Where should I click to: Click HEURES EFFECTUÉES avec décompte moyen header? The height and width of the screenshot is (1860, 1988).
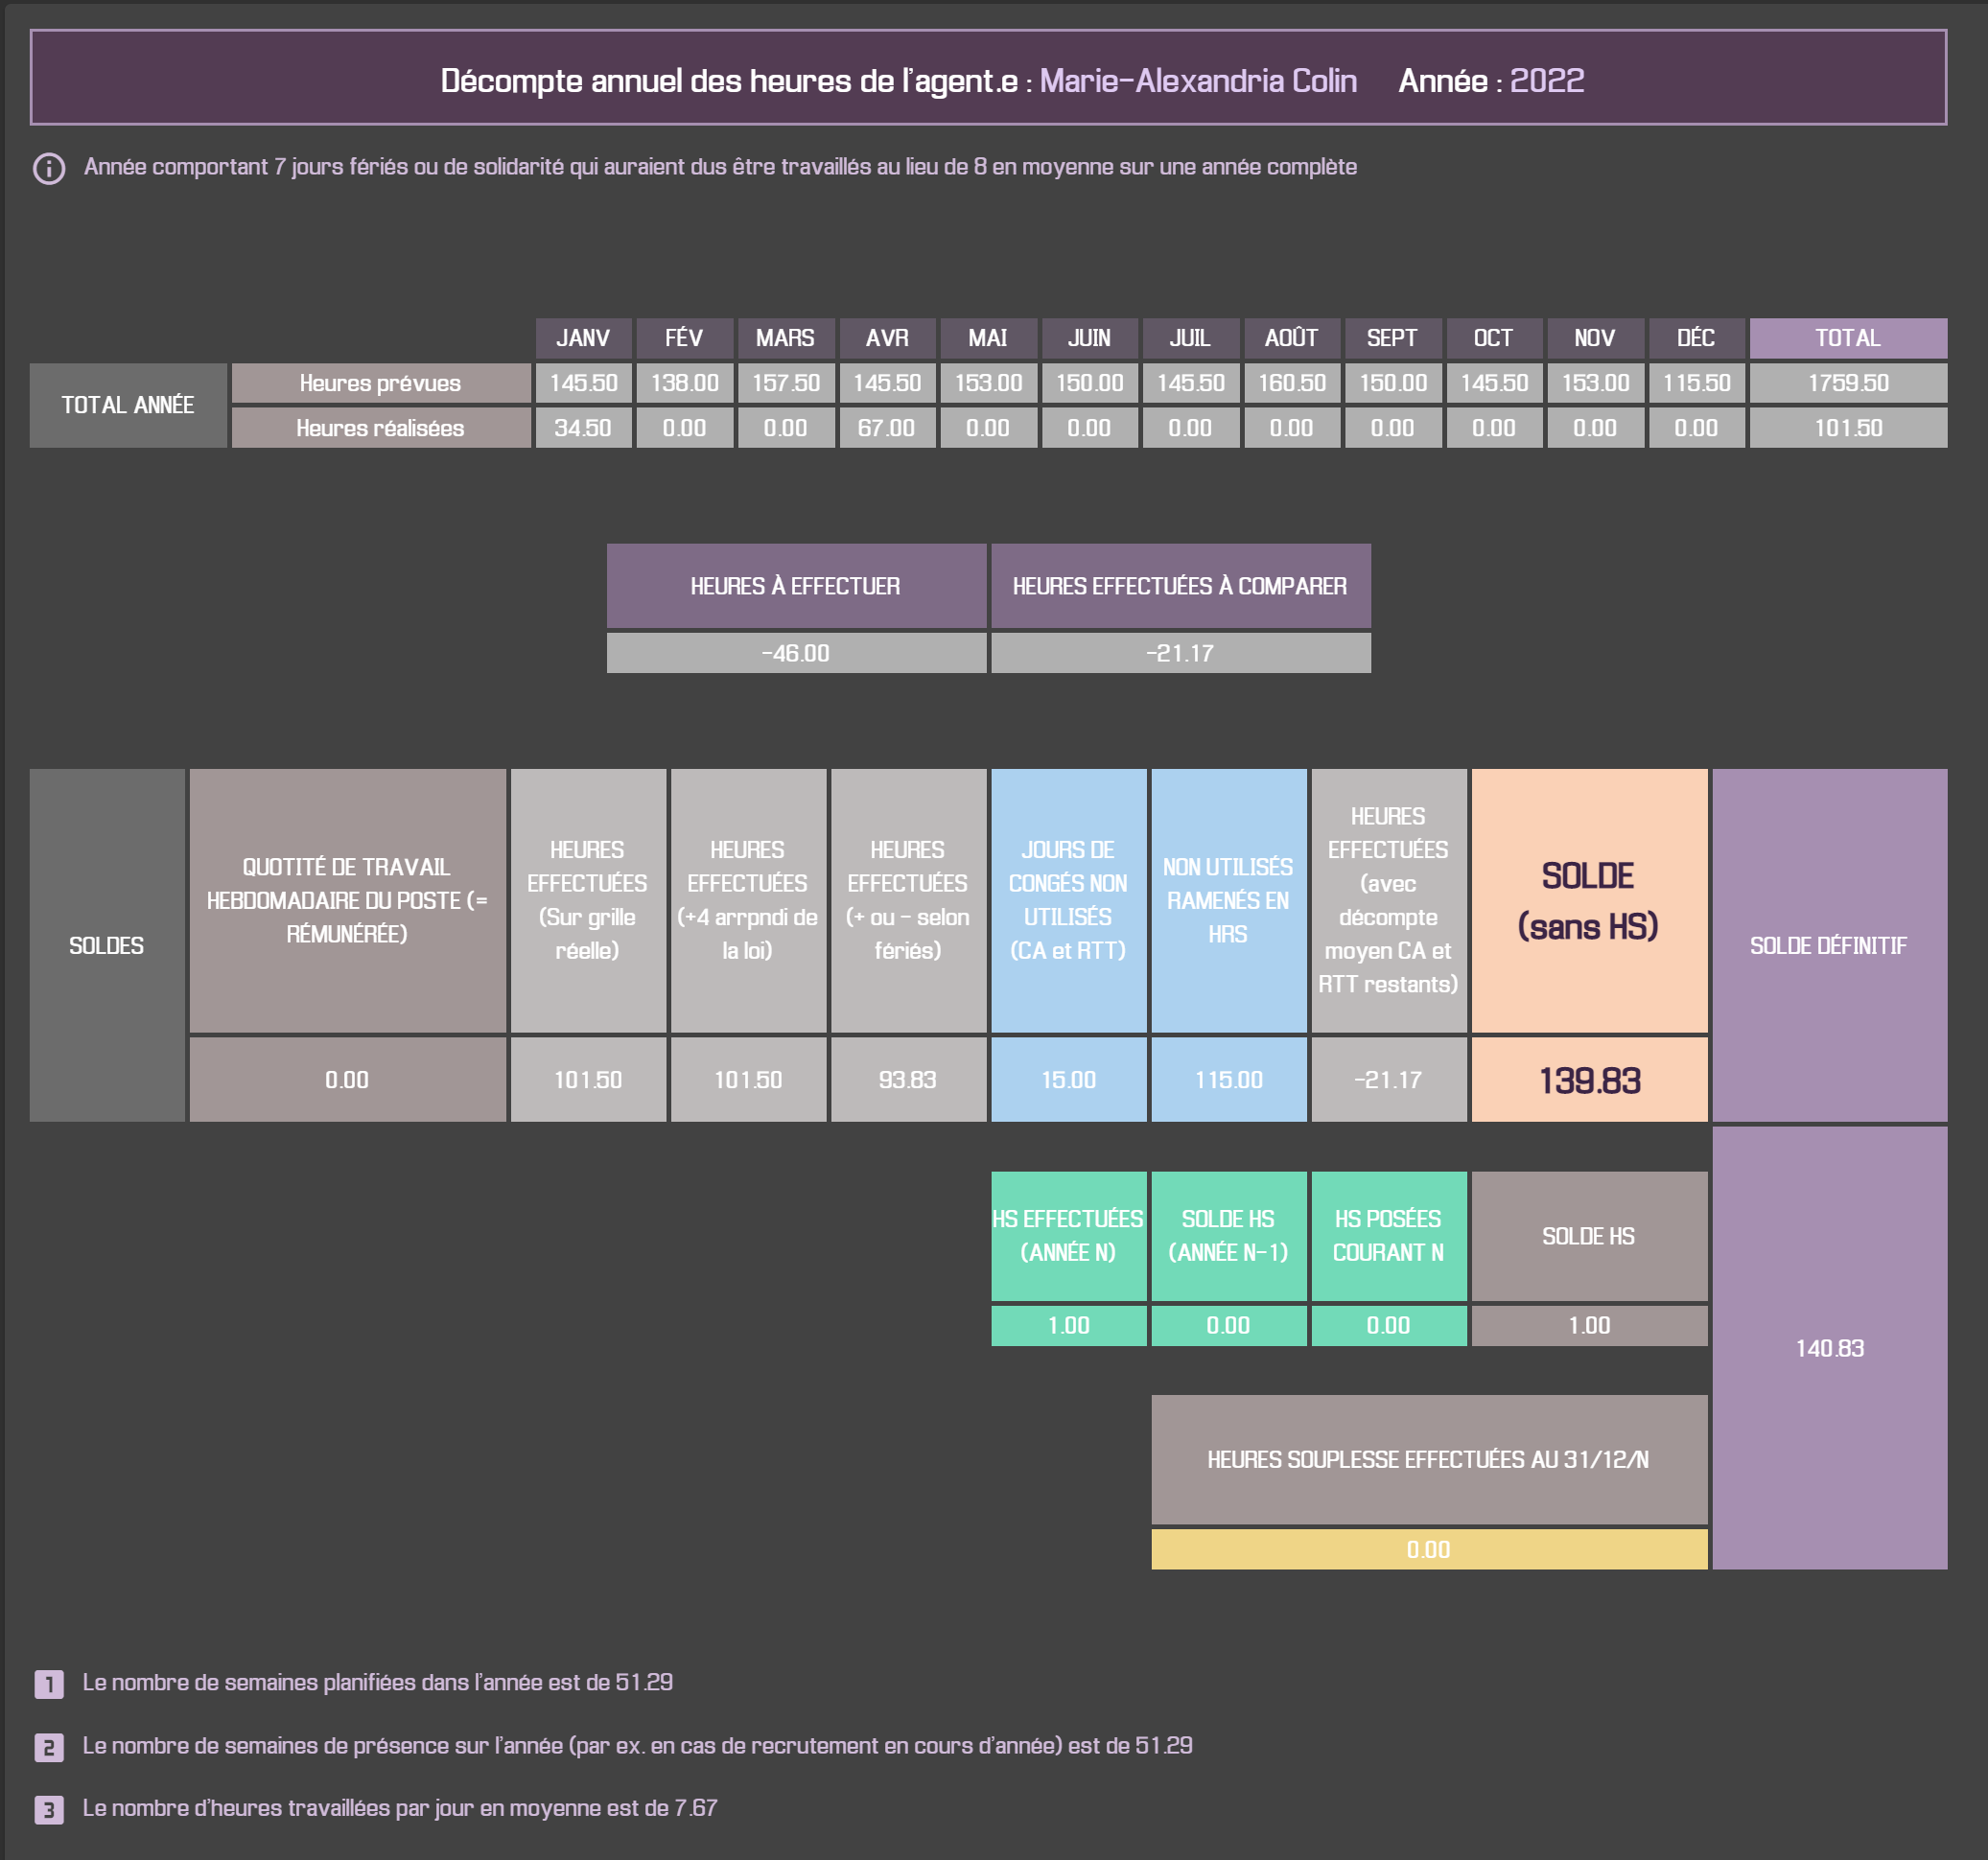(1389, 900)
